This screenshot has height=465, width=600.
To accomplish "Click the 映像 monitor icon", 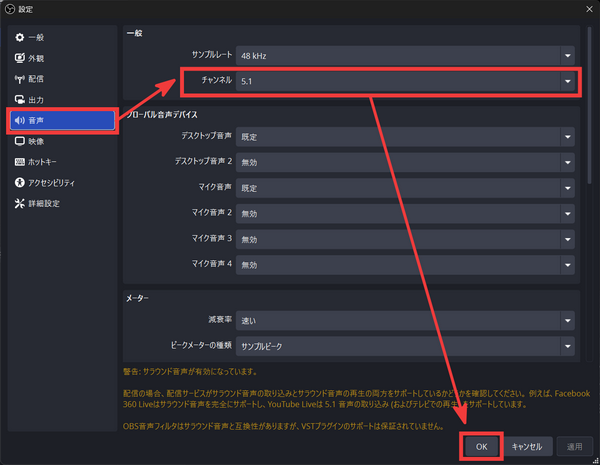I will [x=20, y=141].
